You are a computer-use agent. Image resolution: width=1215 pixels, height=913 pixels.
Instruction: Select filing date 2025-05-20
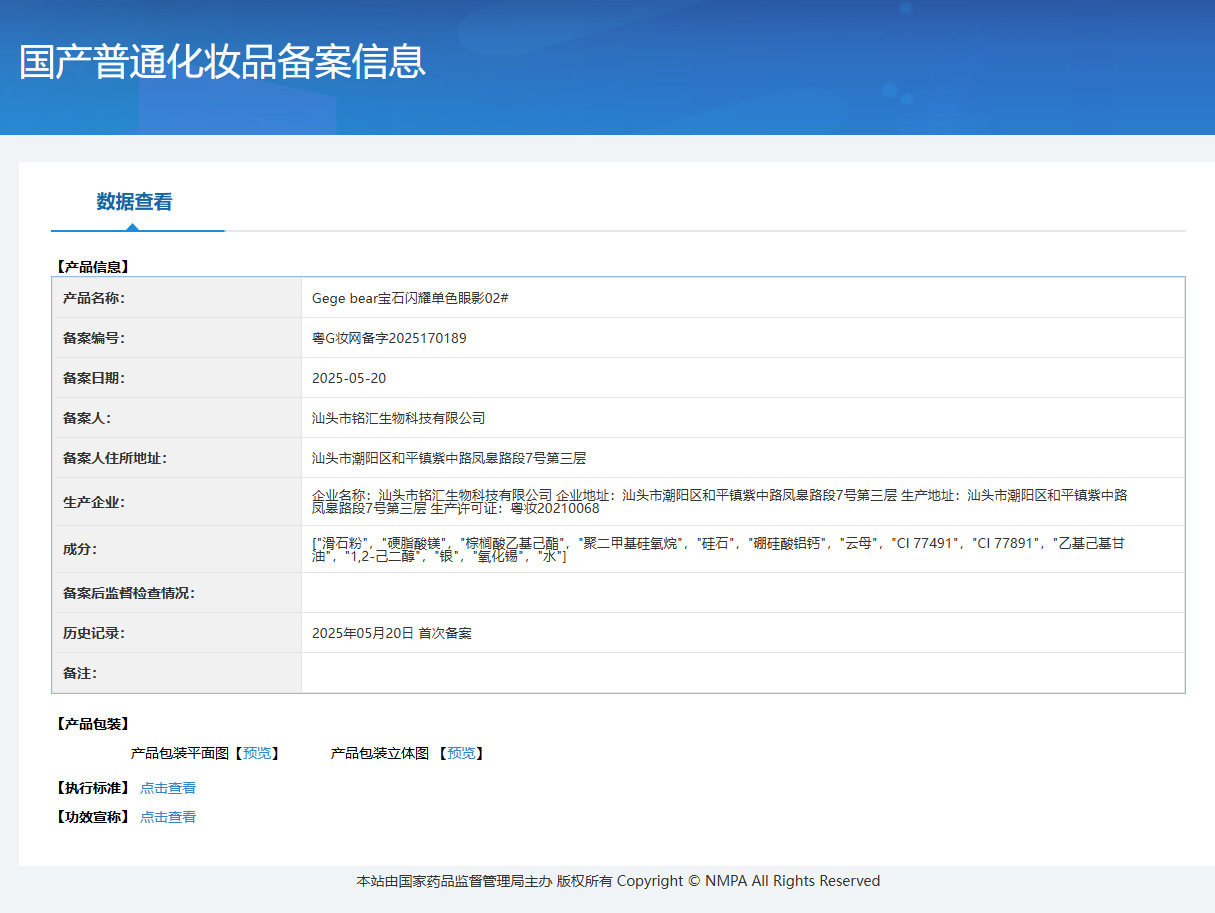click(349, 378)
